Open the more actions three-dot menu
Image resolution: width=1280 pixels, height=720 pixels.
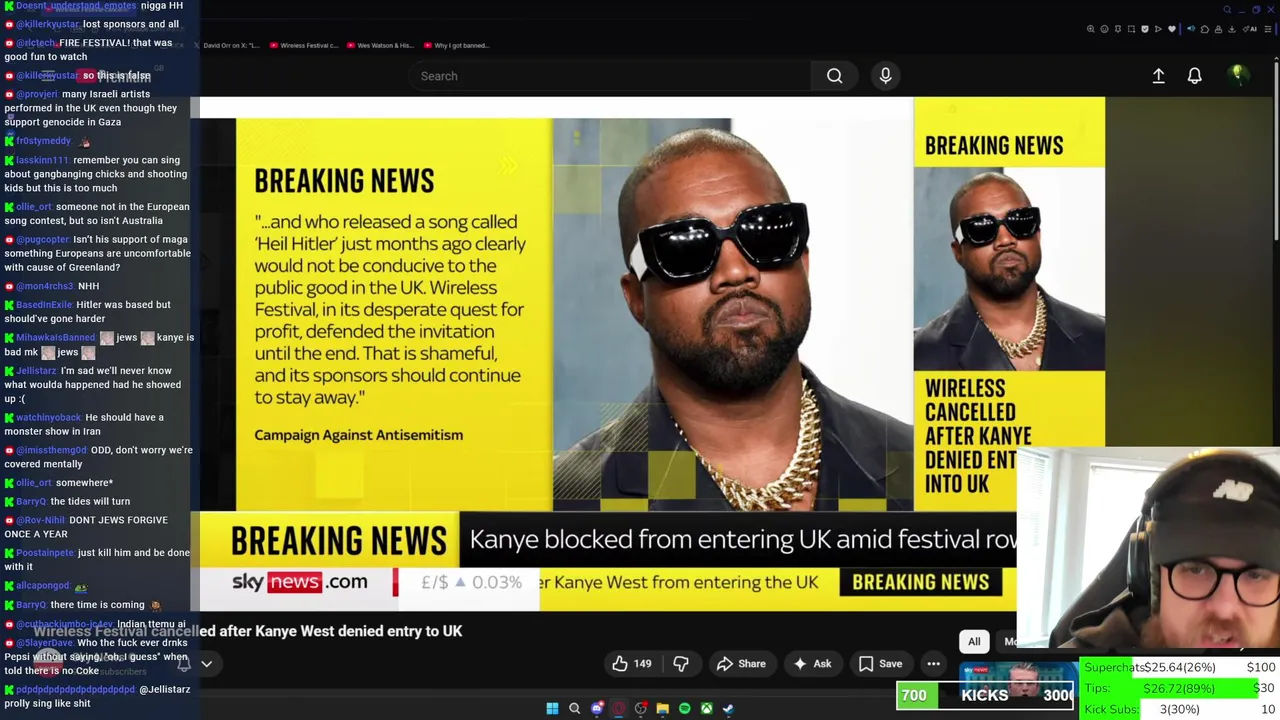point(933,664)
